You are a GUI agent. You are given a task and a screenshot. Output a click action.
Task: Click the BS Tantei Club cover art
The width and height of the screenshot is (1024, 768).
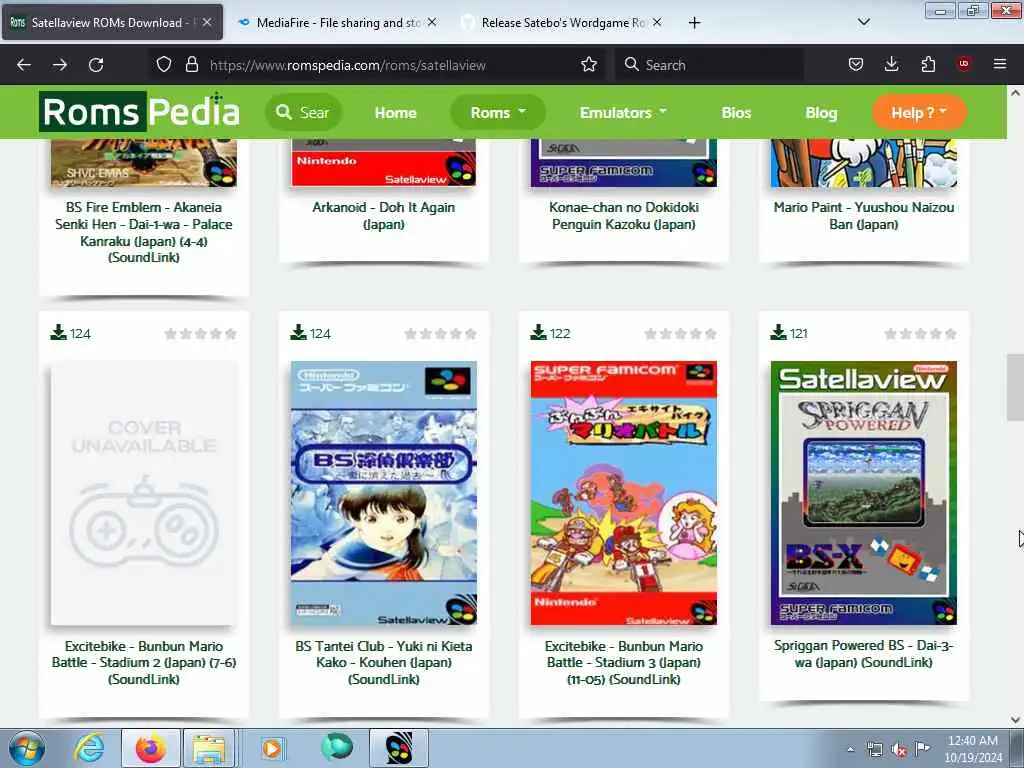[x=383, y=493]
